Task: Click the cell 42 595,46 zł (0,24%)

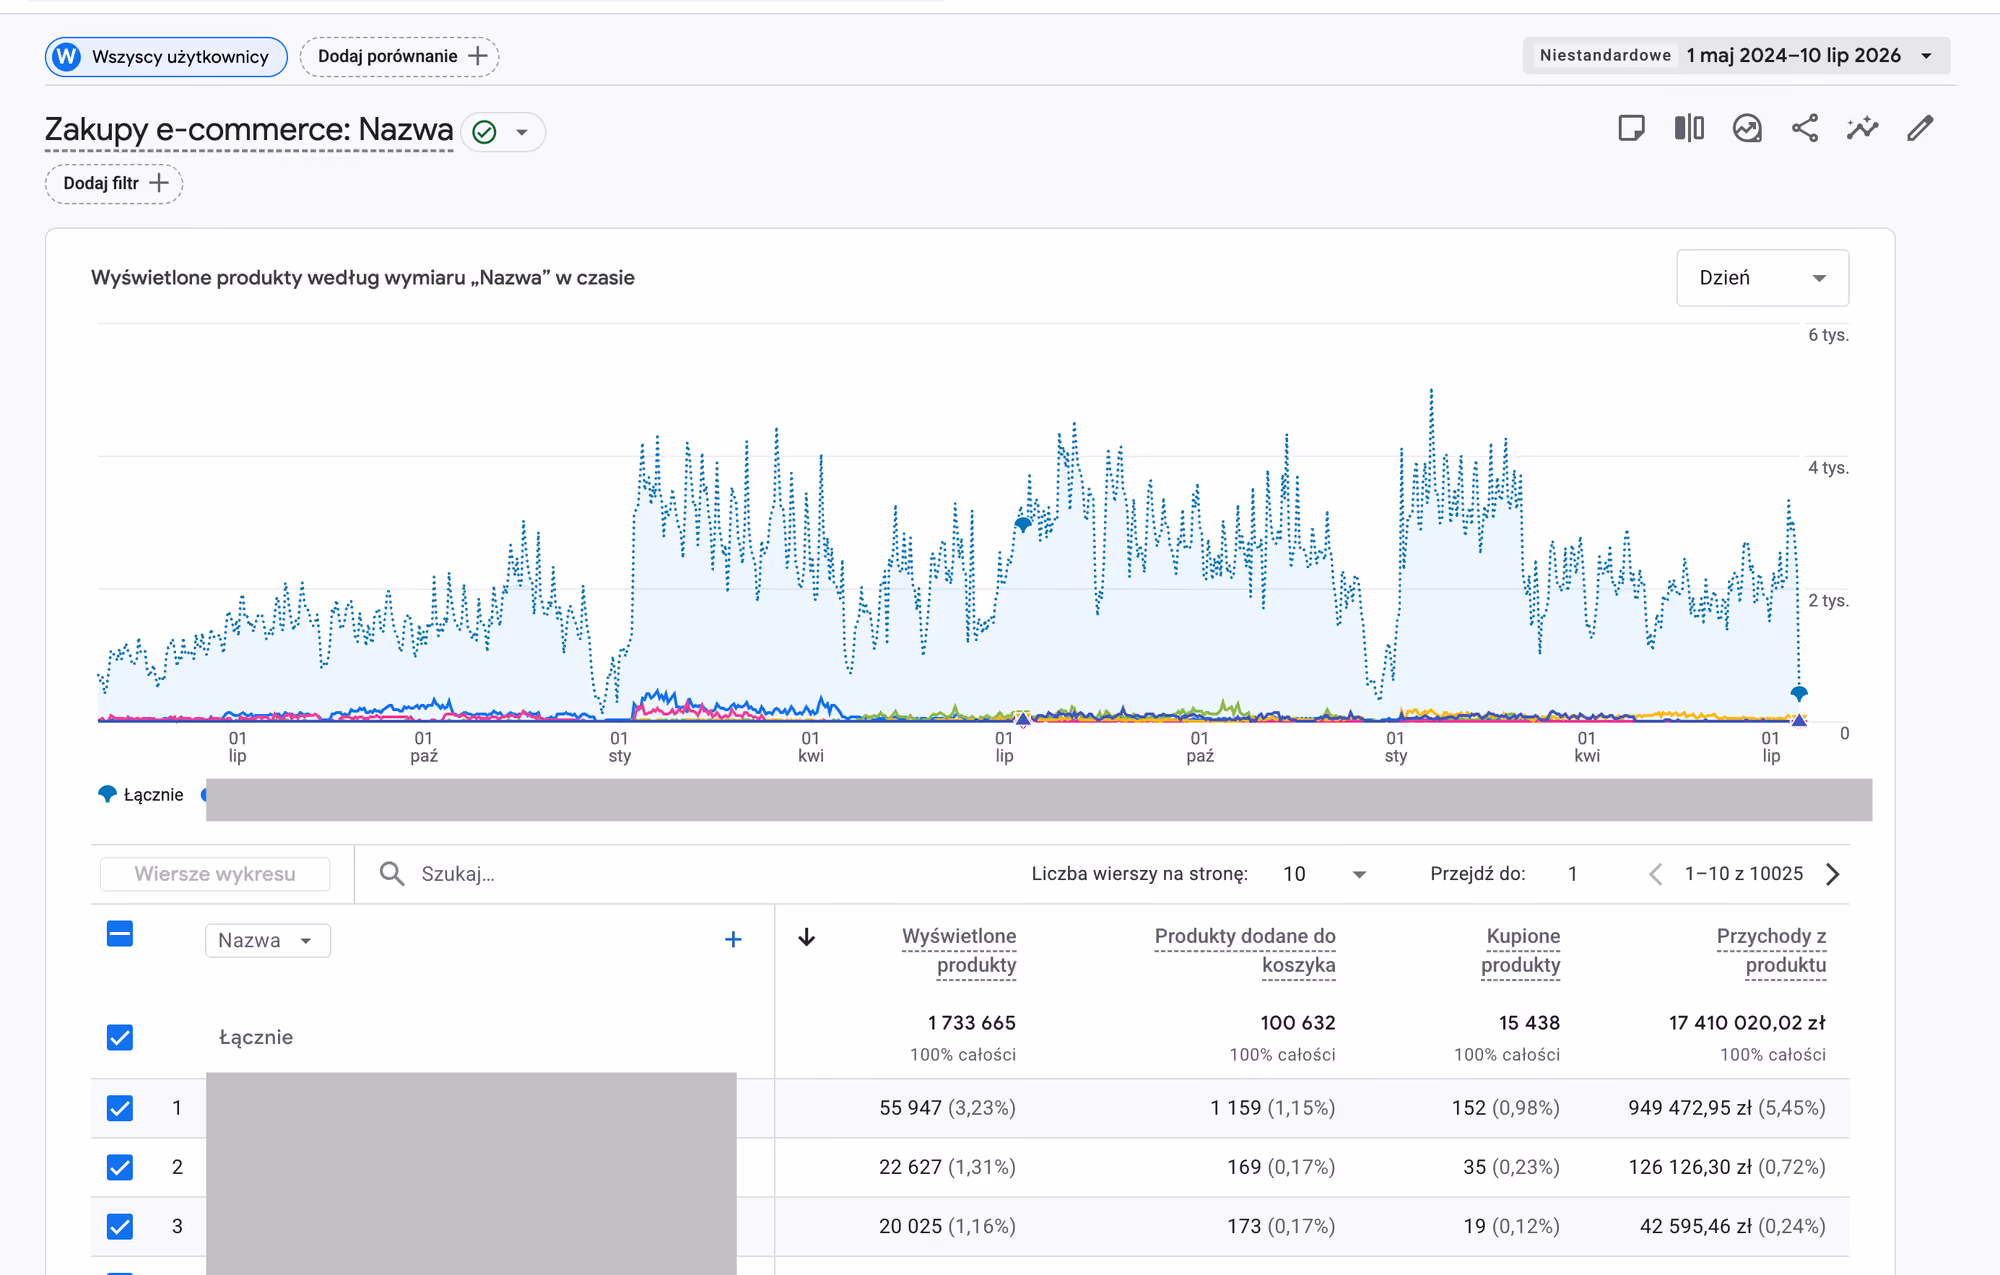Action: click(1733, 1226)
